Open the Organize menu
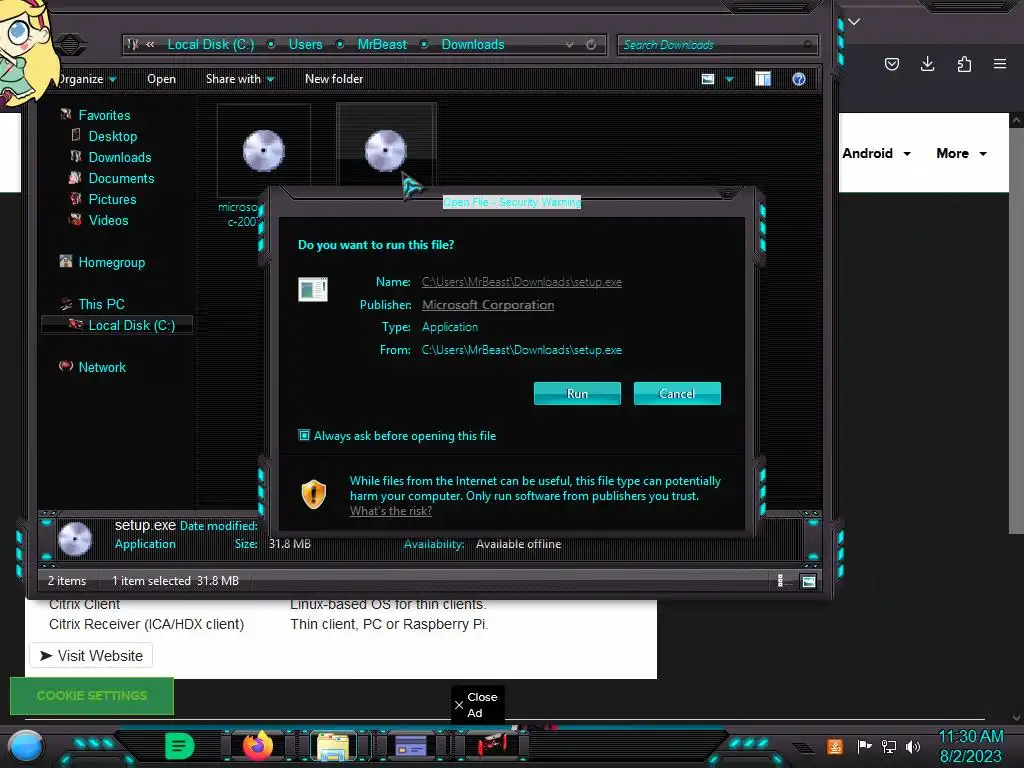1024x768 pixels. tap(86, 79)
